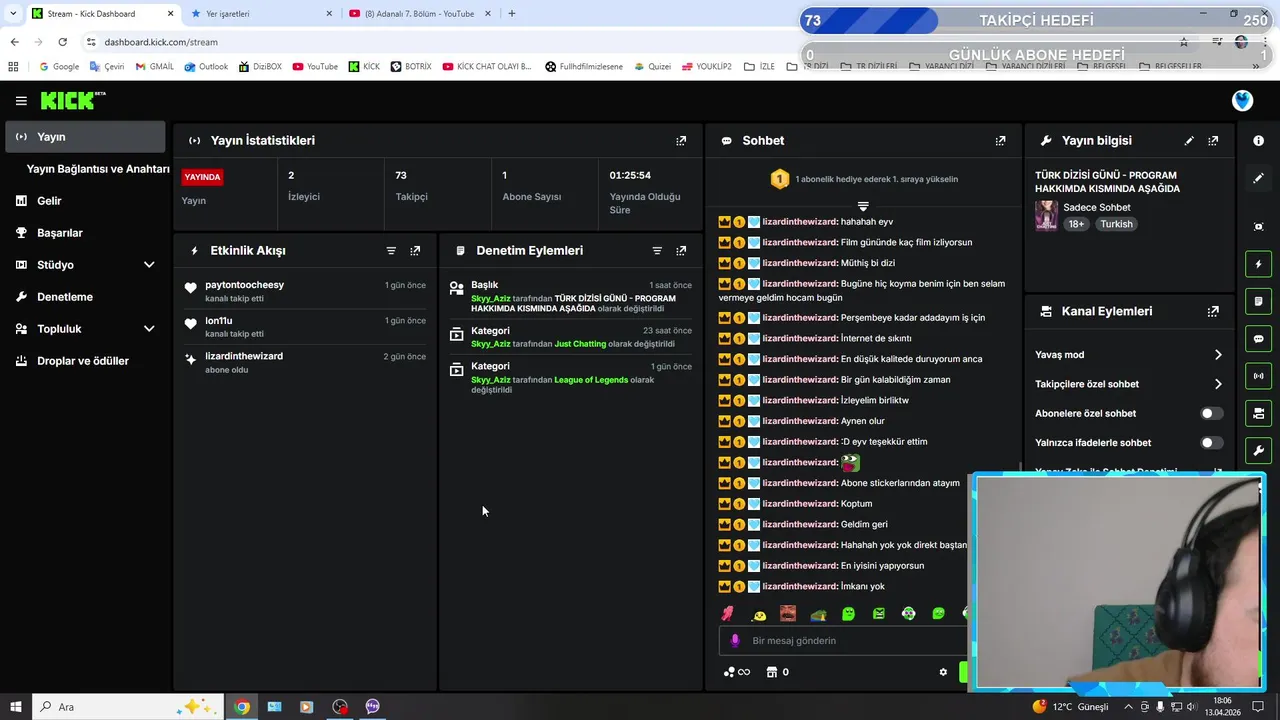This screenshot has height=720, width=1280.
Task: Open Windows Start menu
Action: [15, 707]
